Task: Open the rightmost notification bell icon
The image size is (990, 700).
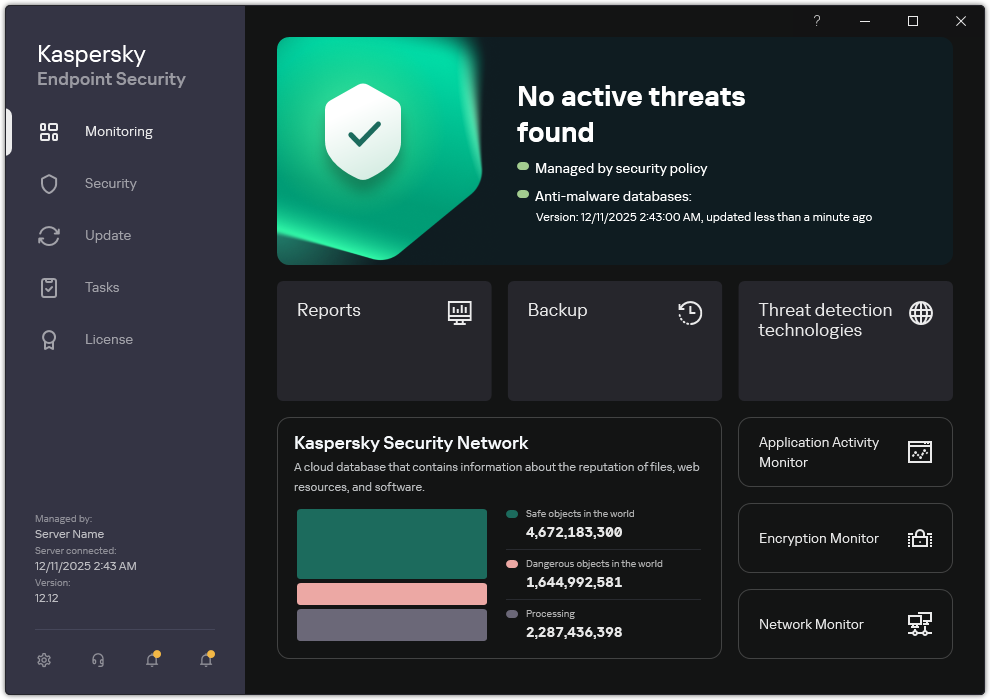Action: pyautogui.click(x=206, y=660)
